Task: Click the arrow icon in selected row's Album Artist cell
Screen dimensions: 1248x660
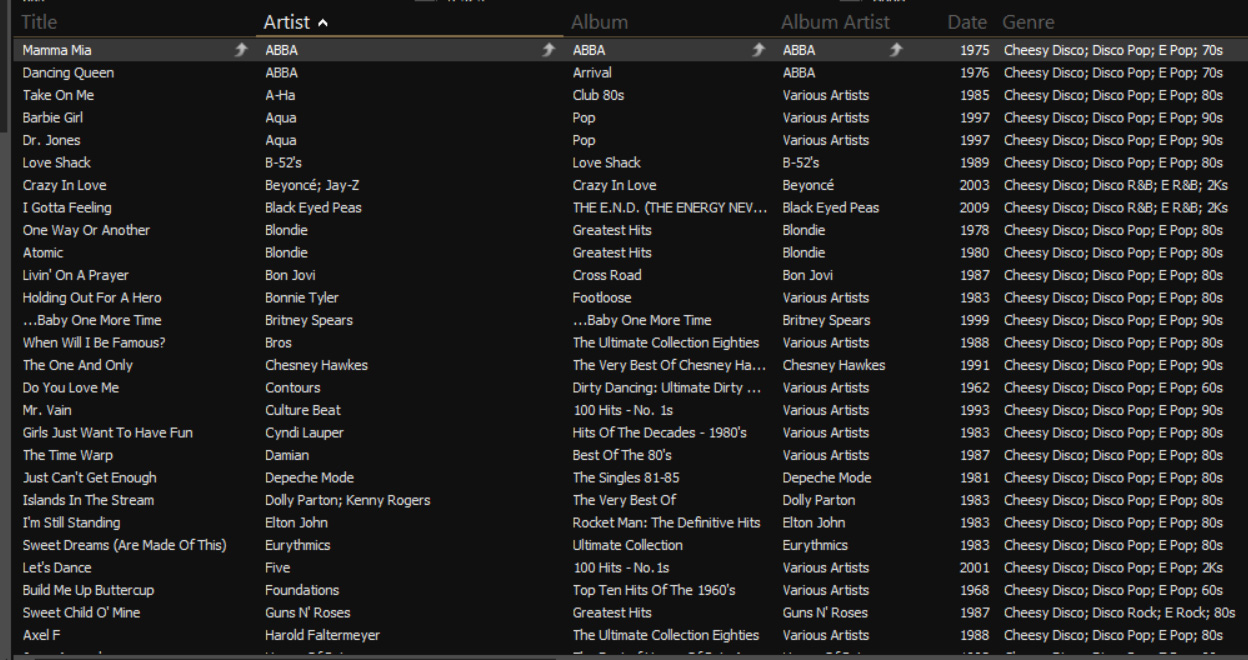Action: (x=895, y=50)
